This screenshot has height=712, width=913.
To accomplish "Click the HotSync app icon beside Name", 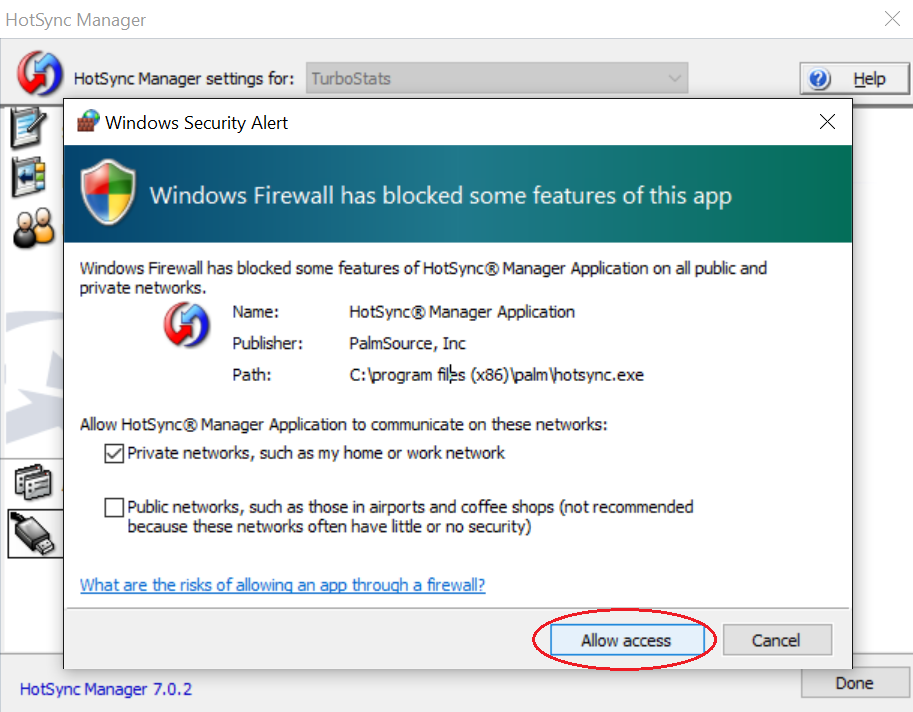I will click(186, 325).
